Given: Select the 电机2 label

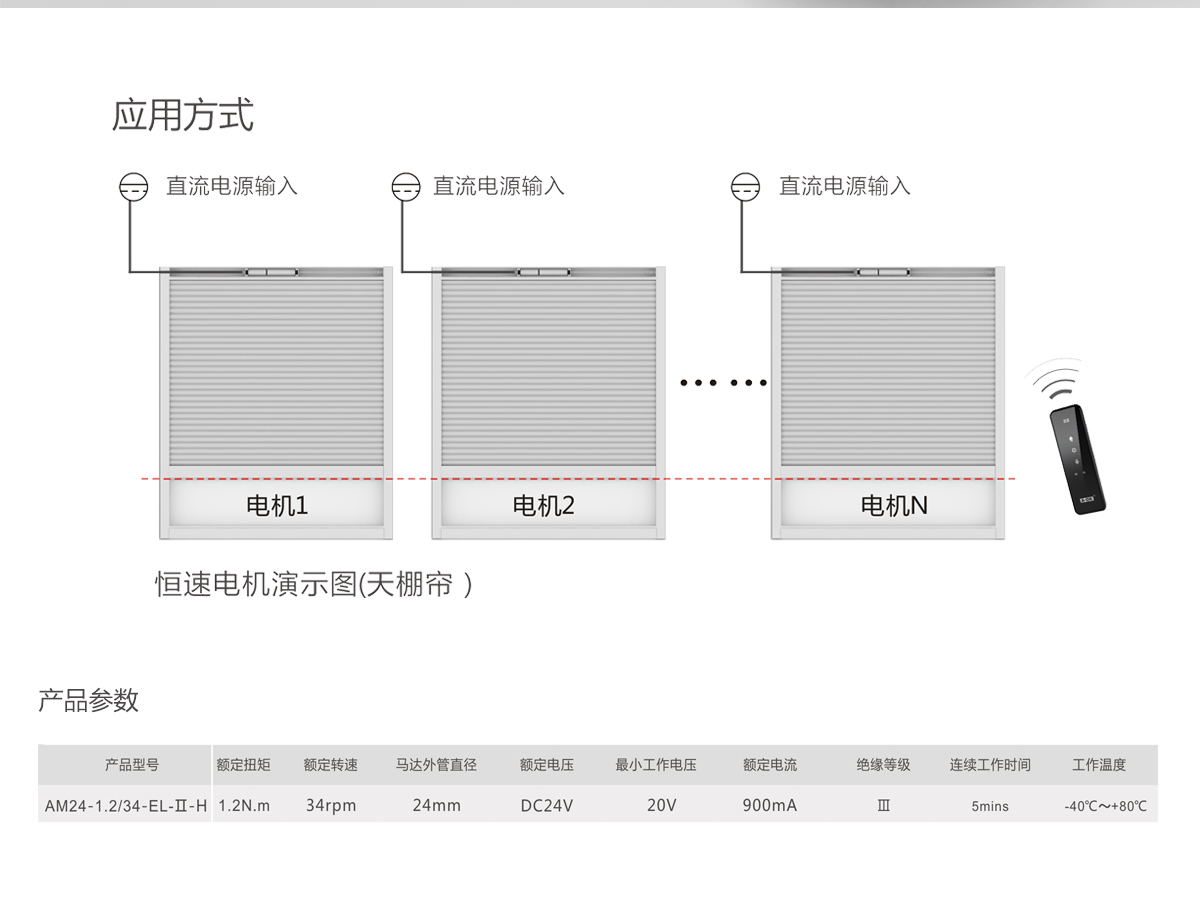Looking at the screenshot, I should 543,506.
